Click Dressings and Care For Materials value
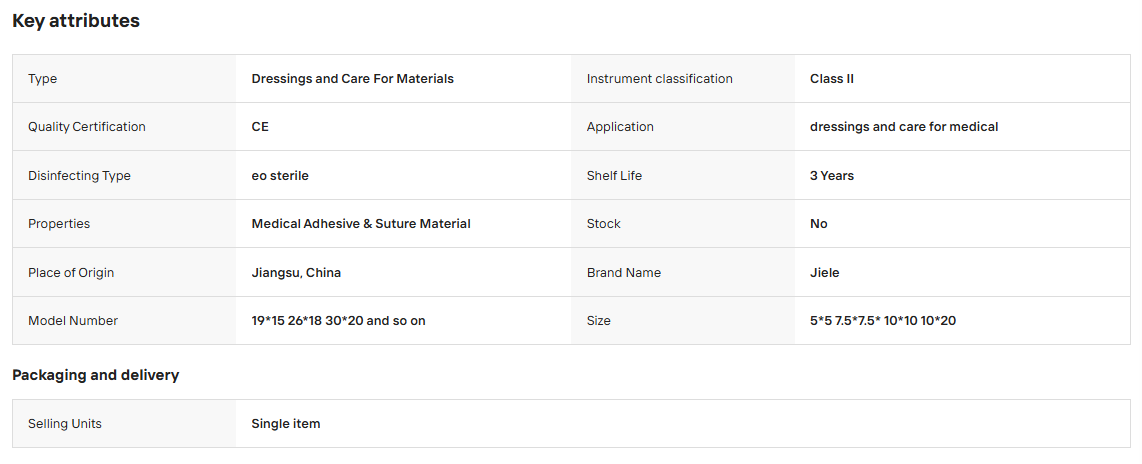 pos(353,79)
